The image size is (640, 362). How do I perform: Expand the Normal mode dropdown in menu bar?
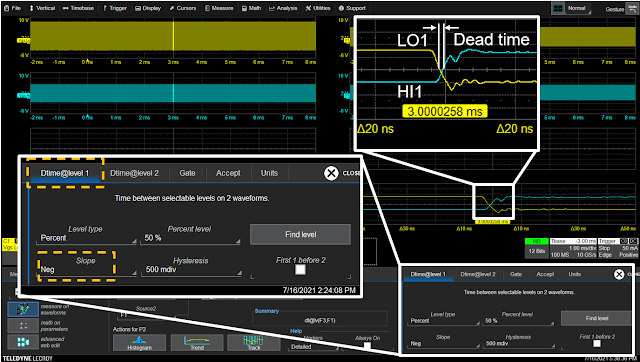coord(579,8)
